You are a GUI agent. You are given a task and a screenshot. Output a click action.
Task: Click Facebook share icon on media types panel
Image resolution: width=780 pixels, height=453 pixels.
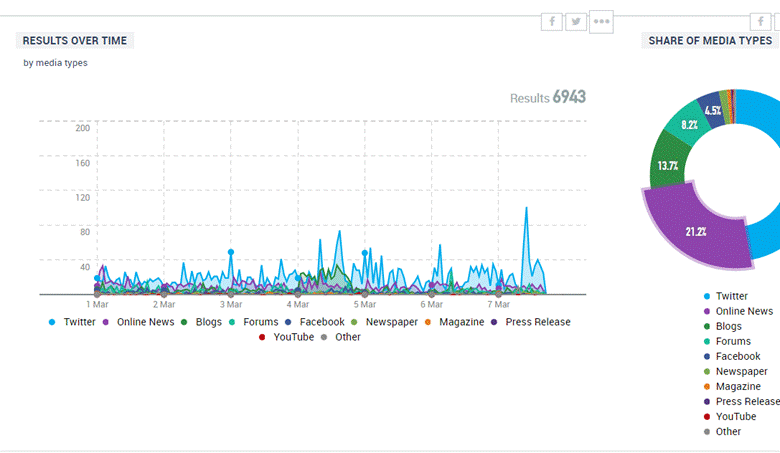click(x=760, y=22)
